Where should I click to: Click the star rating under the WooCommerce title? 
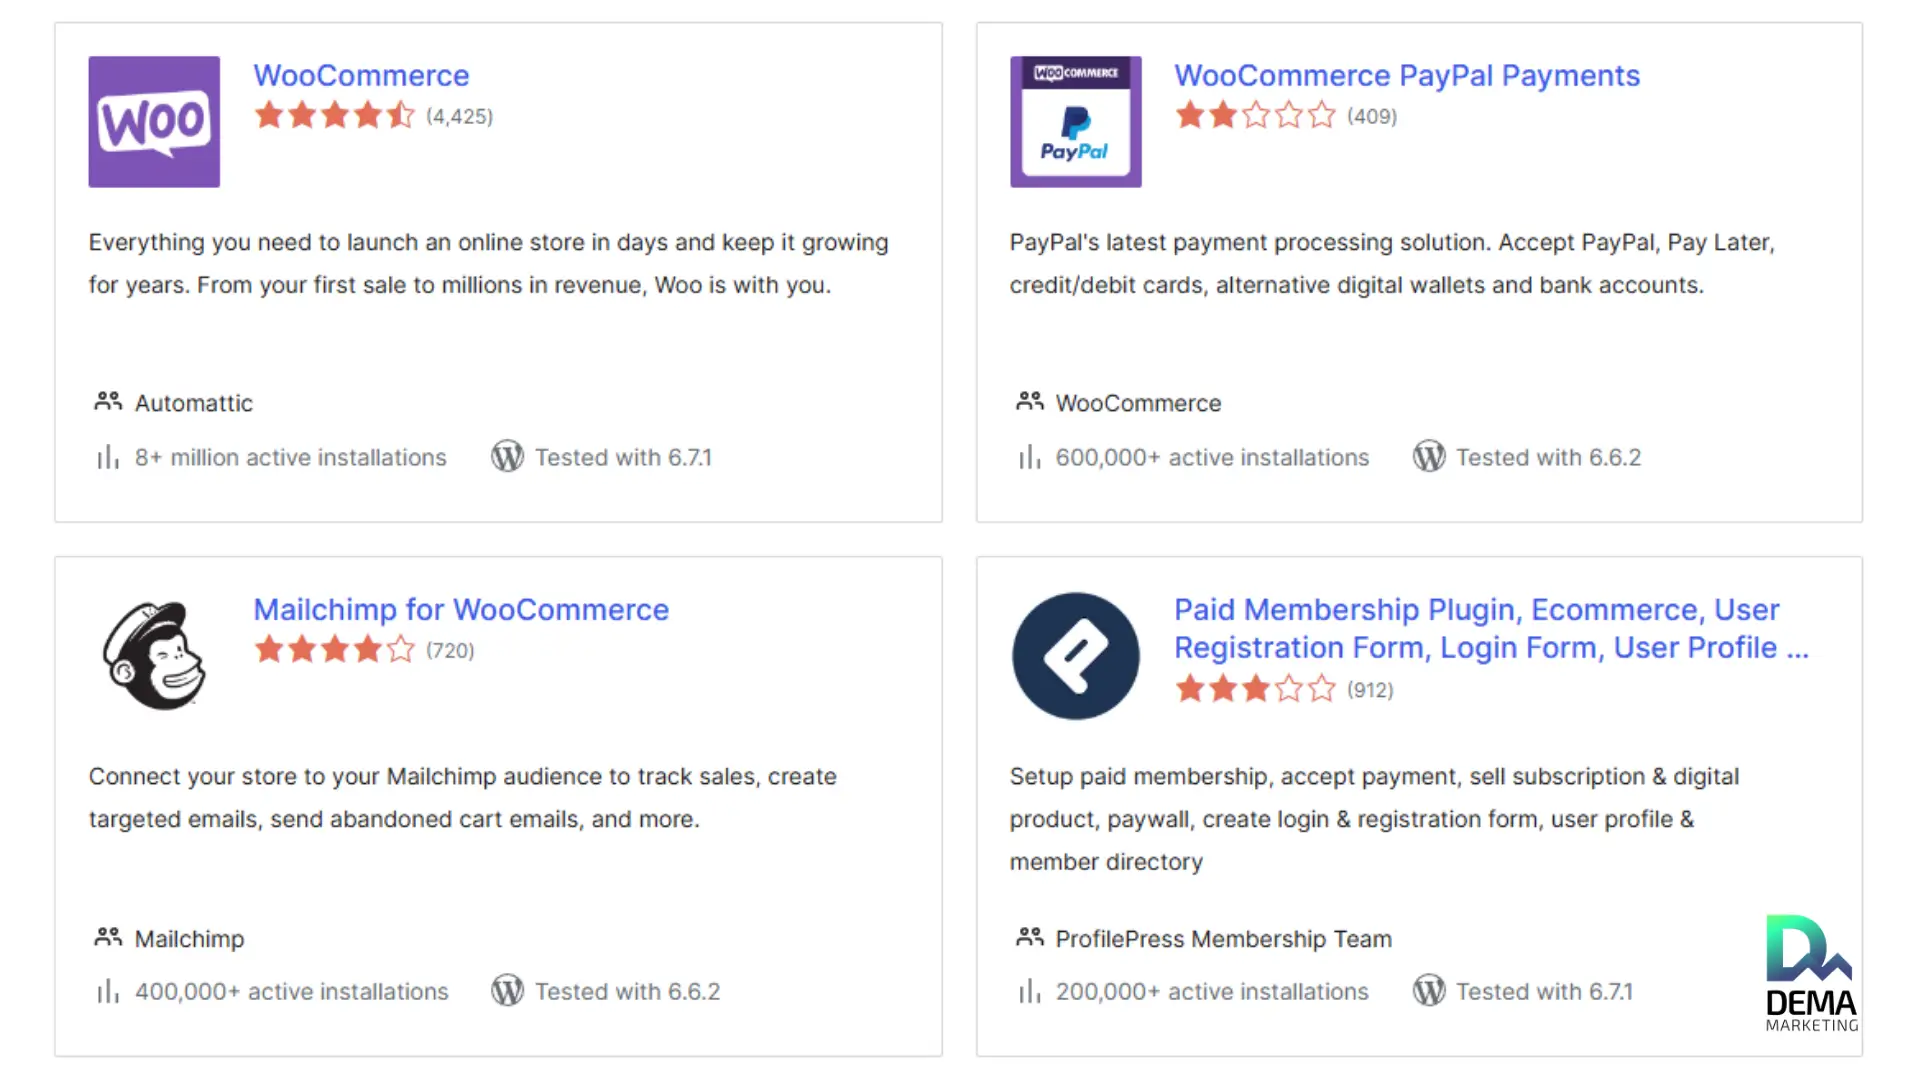[334, 115]
